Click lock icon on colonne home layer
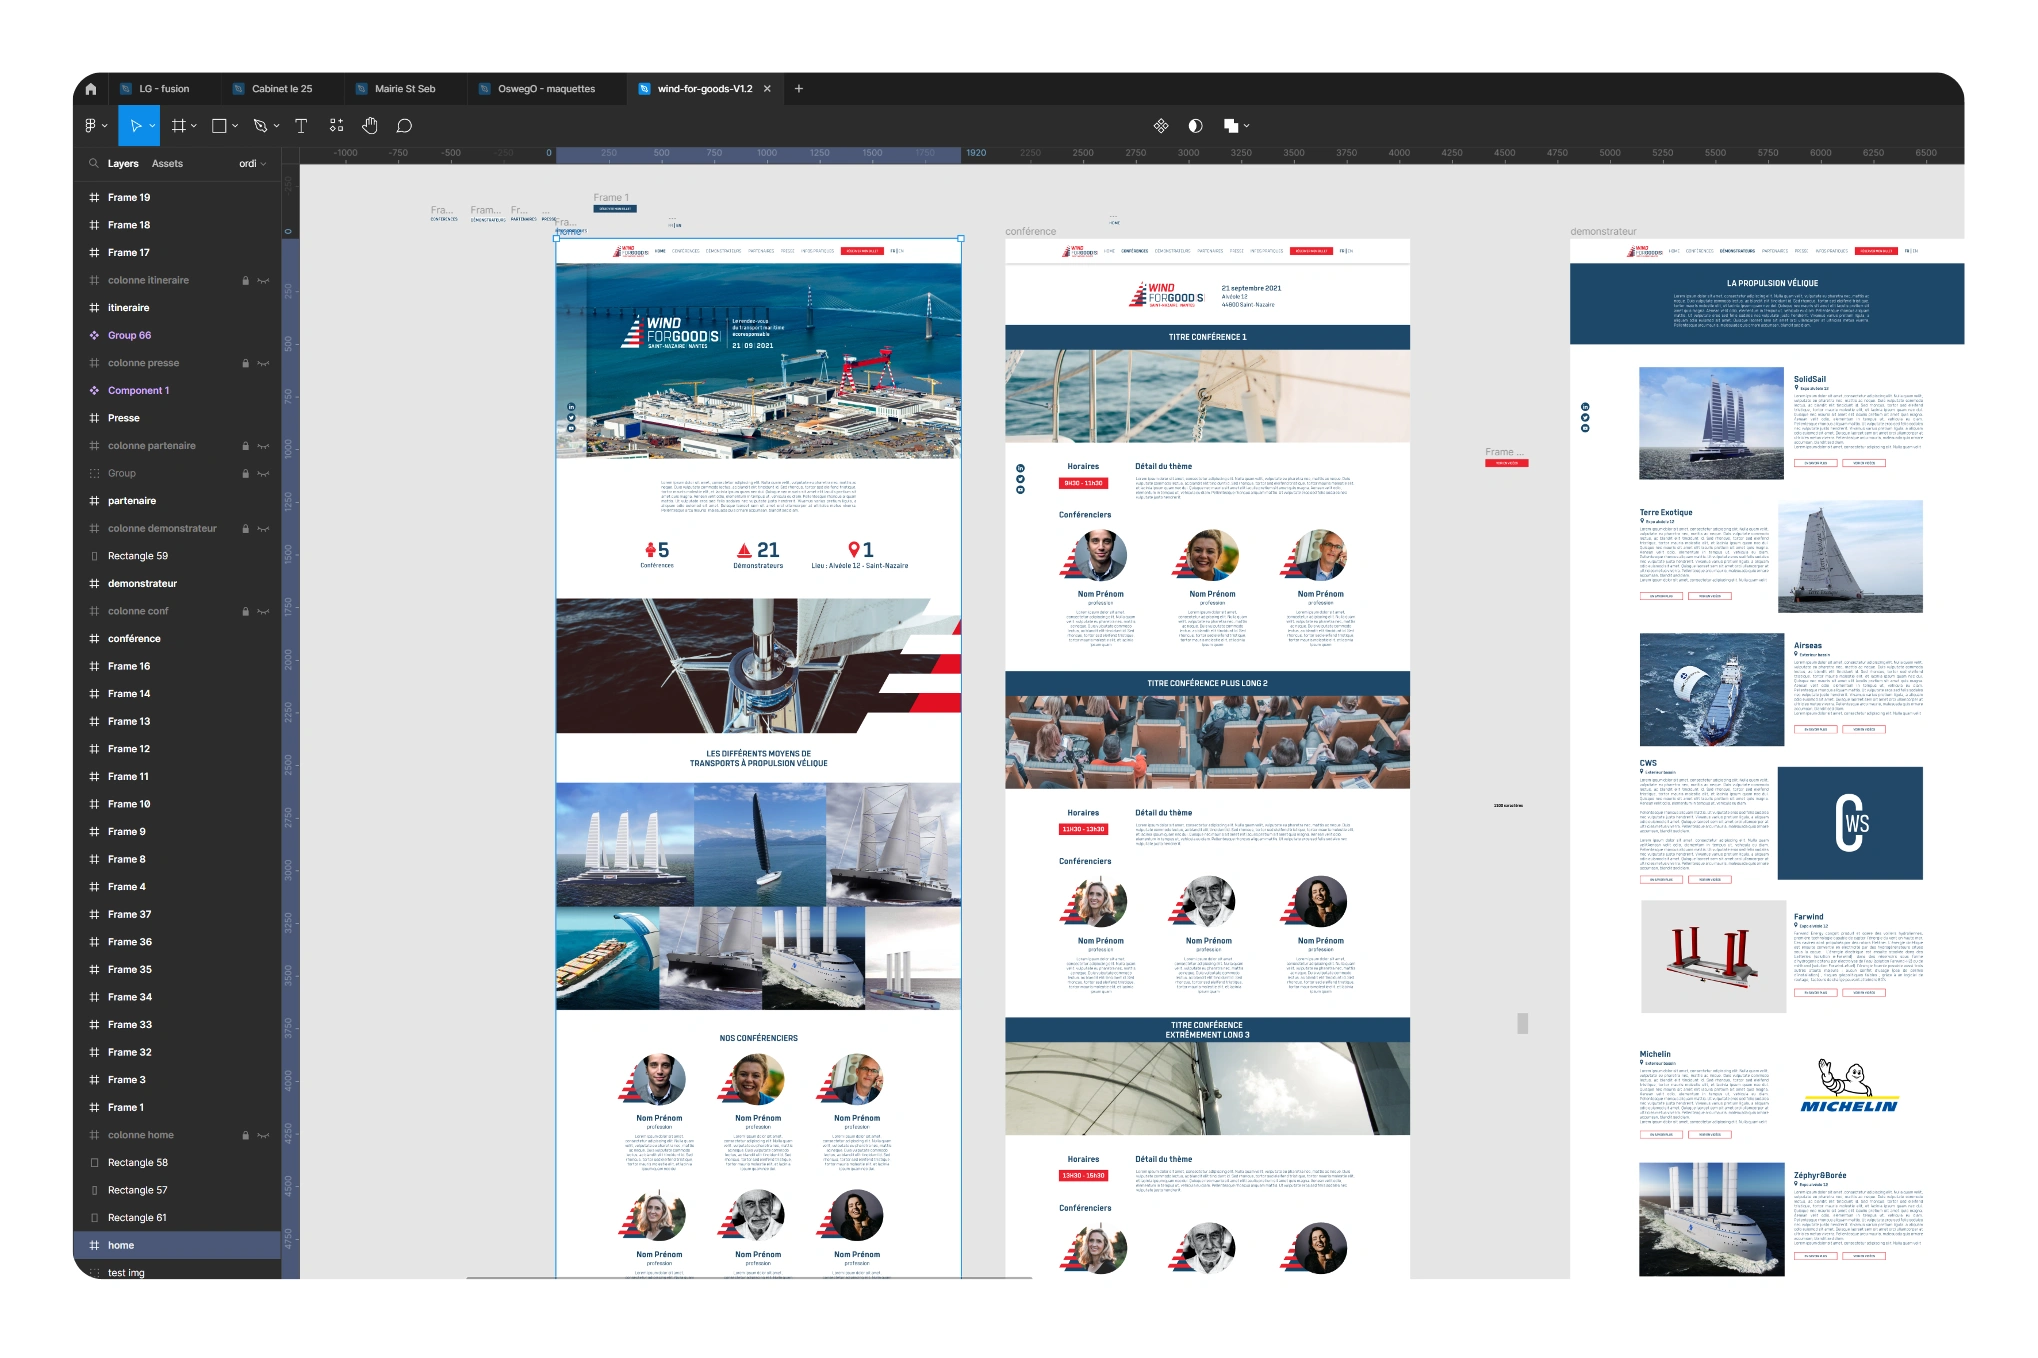 point(245,1136)
